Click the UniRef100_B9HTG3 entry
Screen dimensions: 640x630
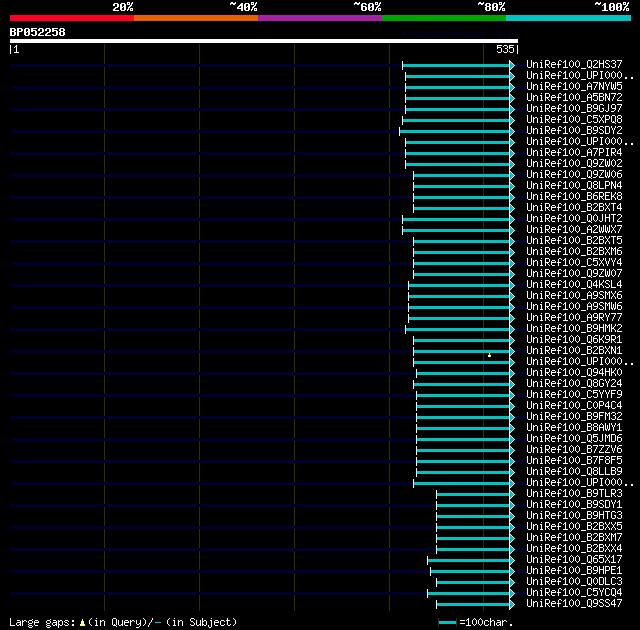[x=574, y=516]
